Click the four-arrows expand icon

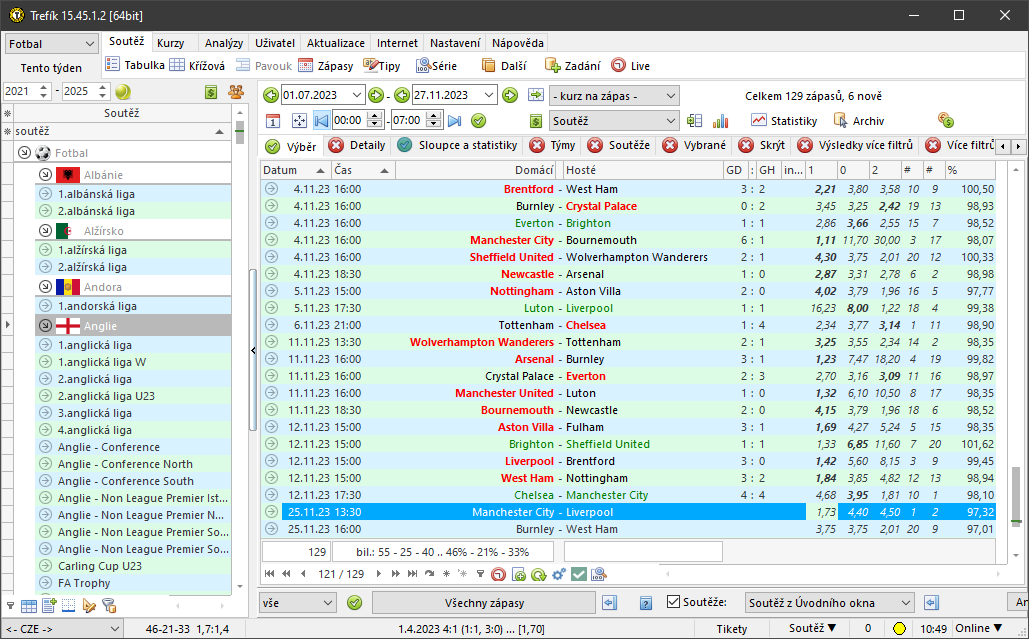[x=299, y=121]
